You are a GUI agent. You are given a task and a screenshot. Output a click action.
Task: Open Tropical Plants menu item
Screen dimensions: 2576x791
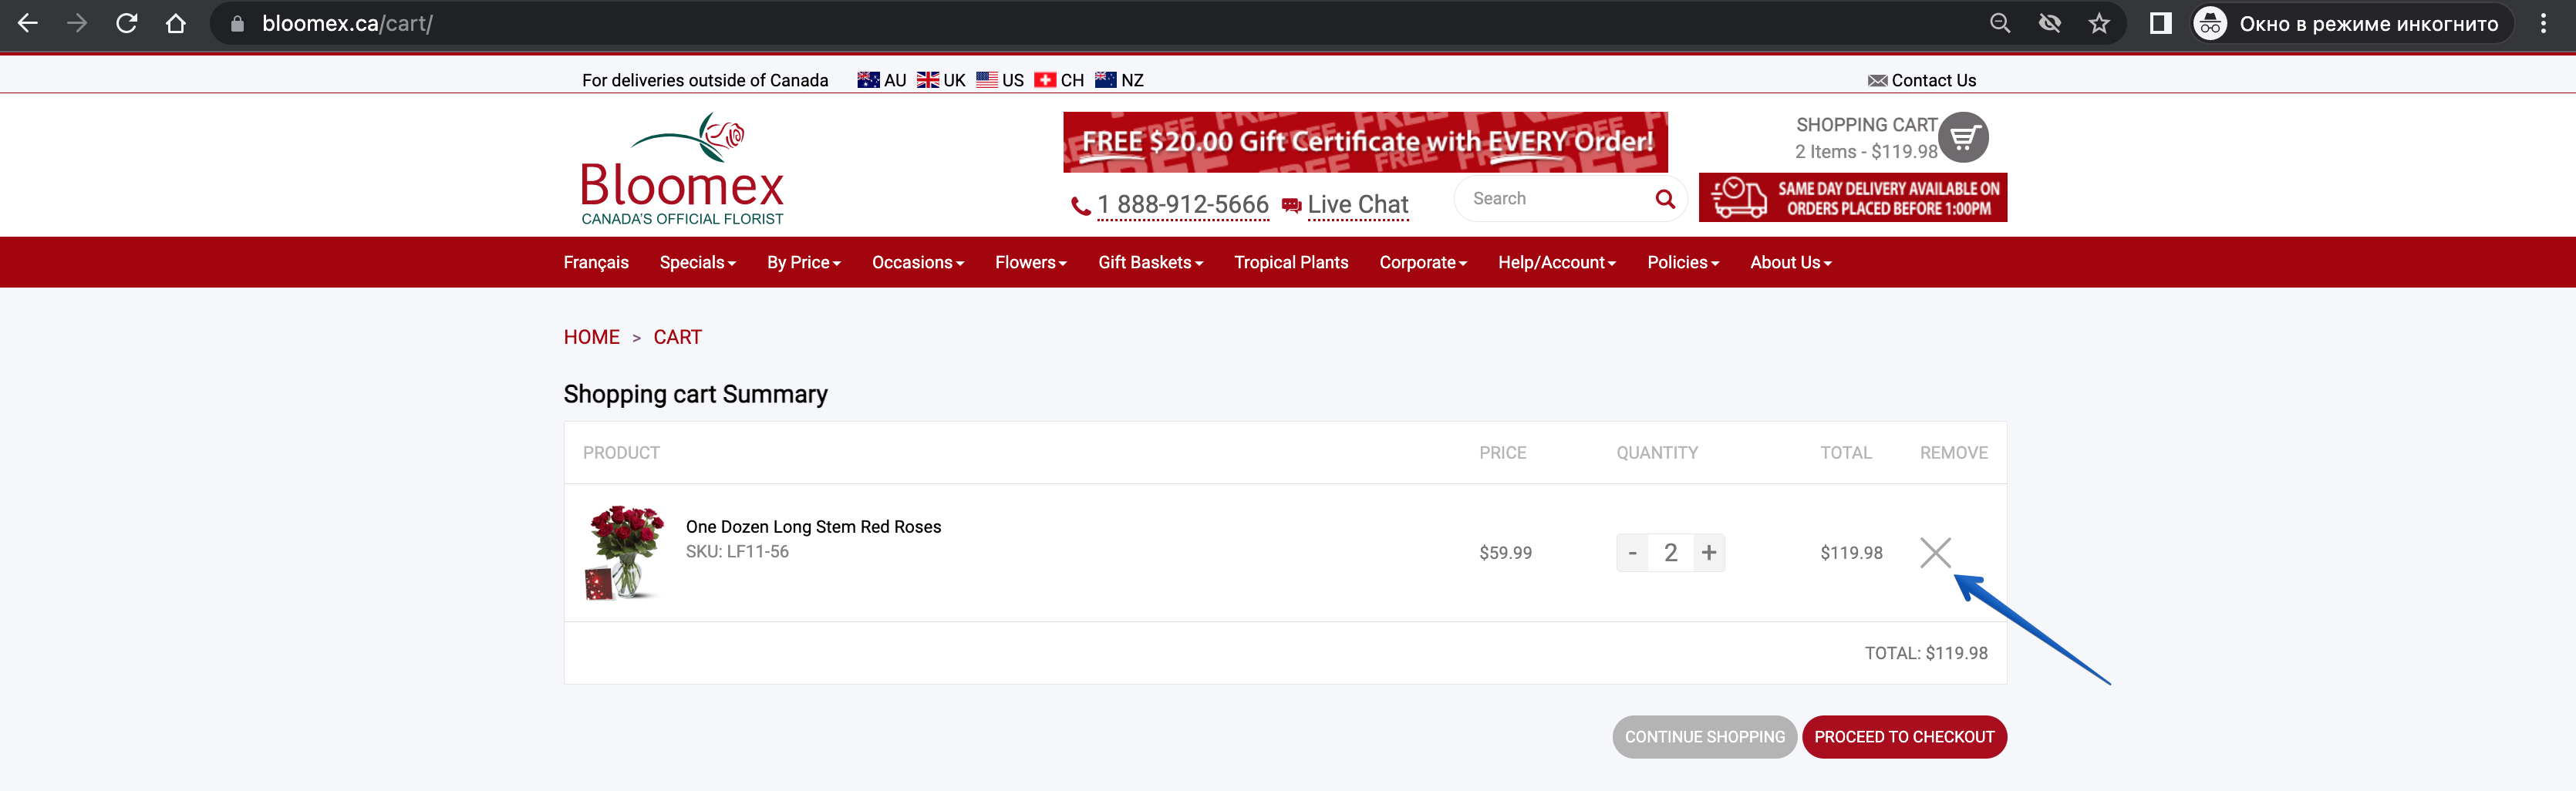(1291, 262)
